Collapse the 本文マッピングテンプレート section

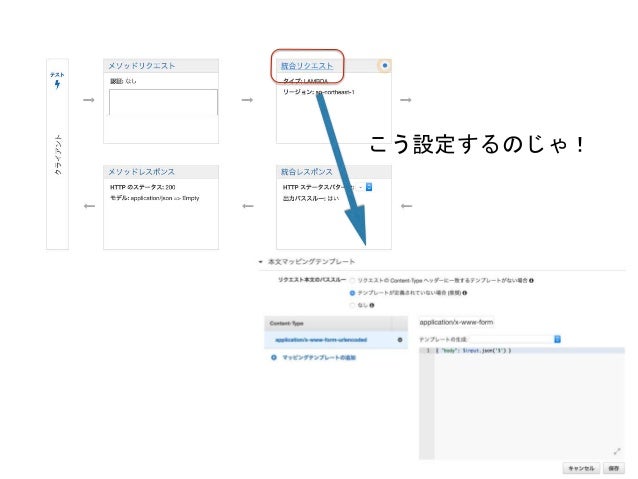point(260,262)
